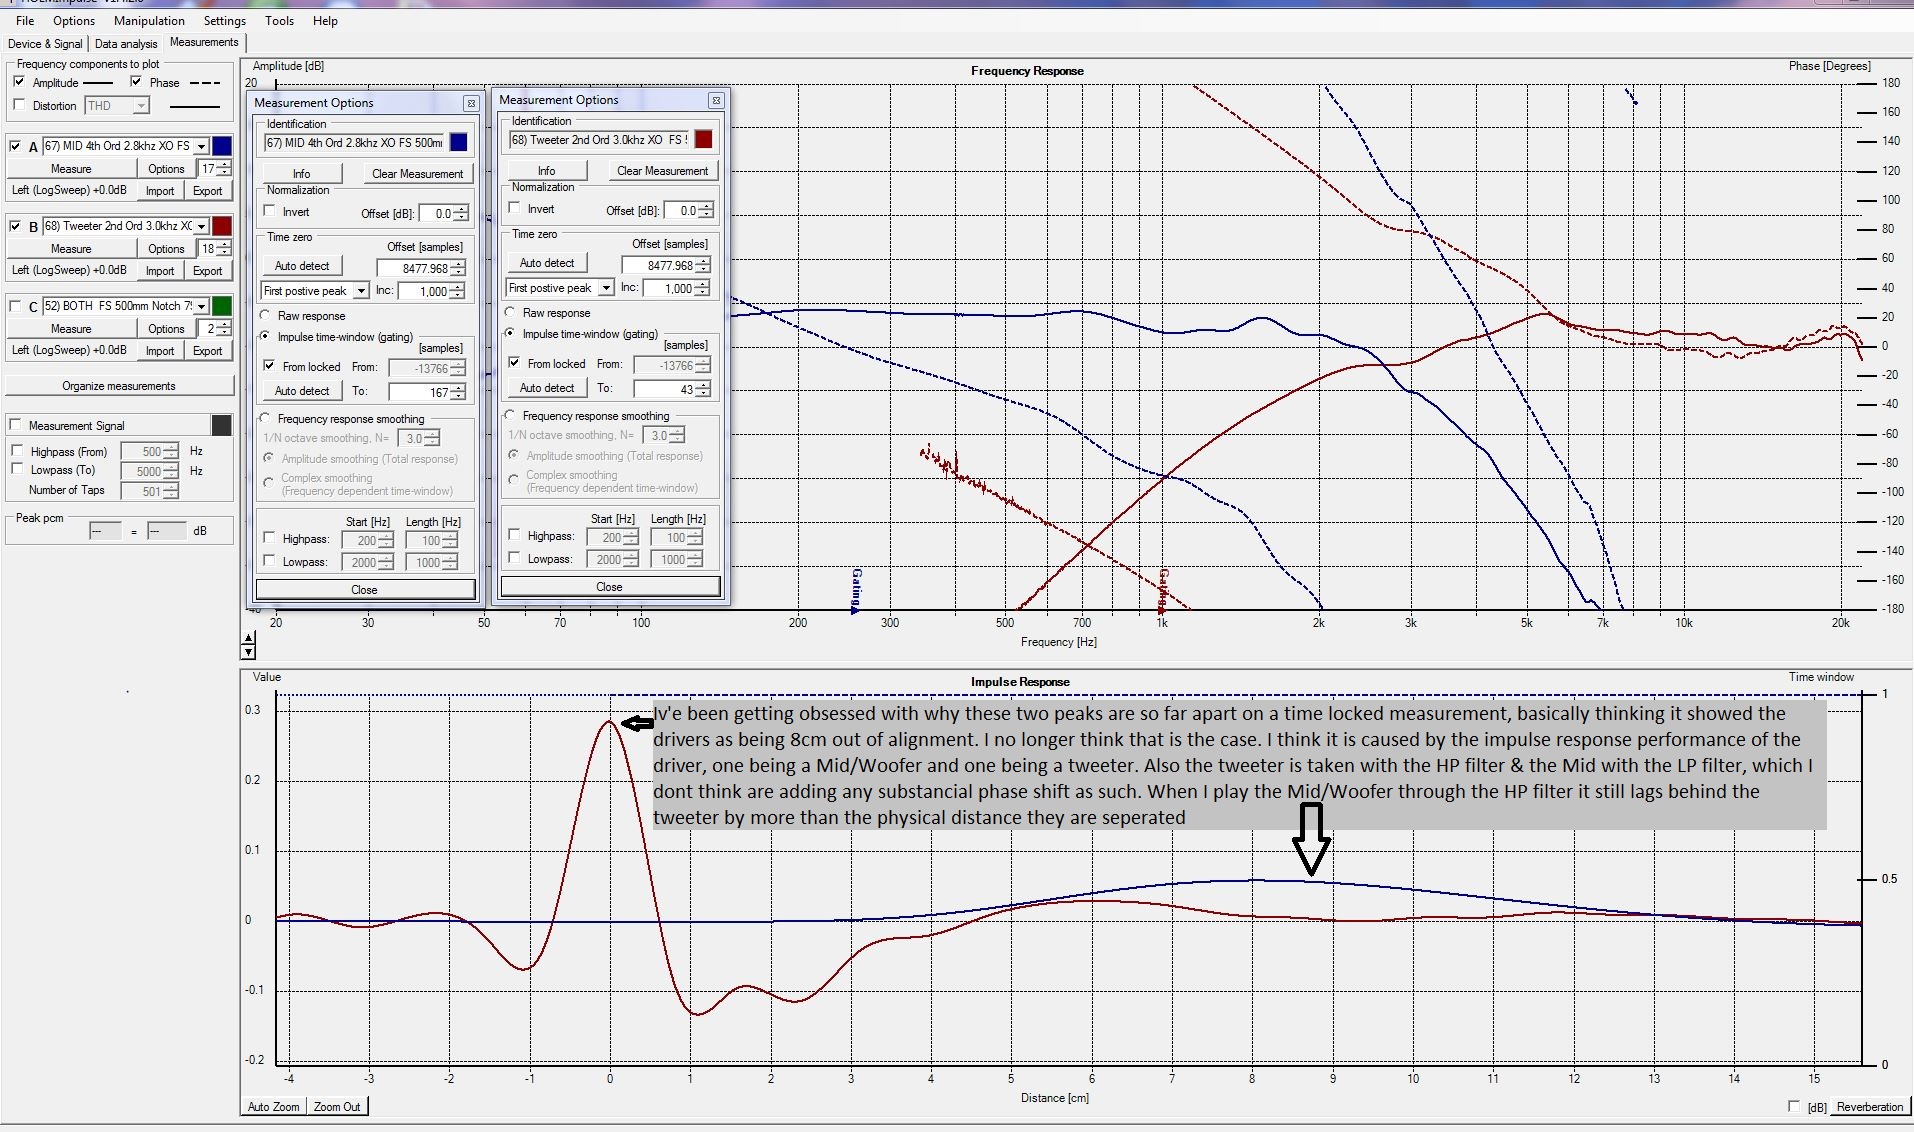The height and width of the screenshot is (1132, 1914).
Task: Click Import button for measurement C
Action: pyautogui.click(x=160, y=351)
